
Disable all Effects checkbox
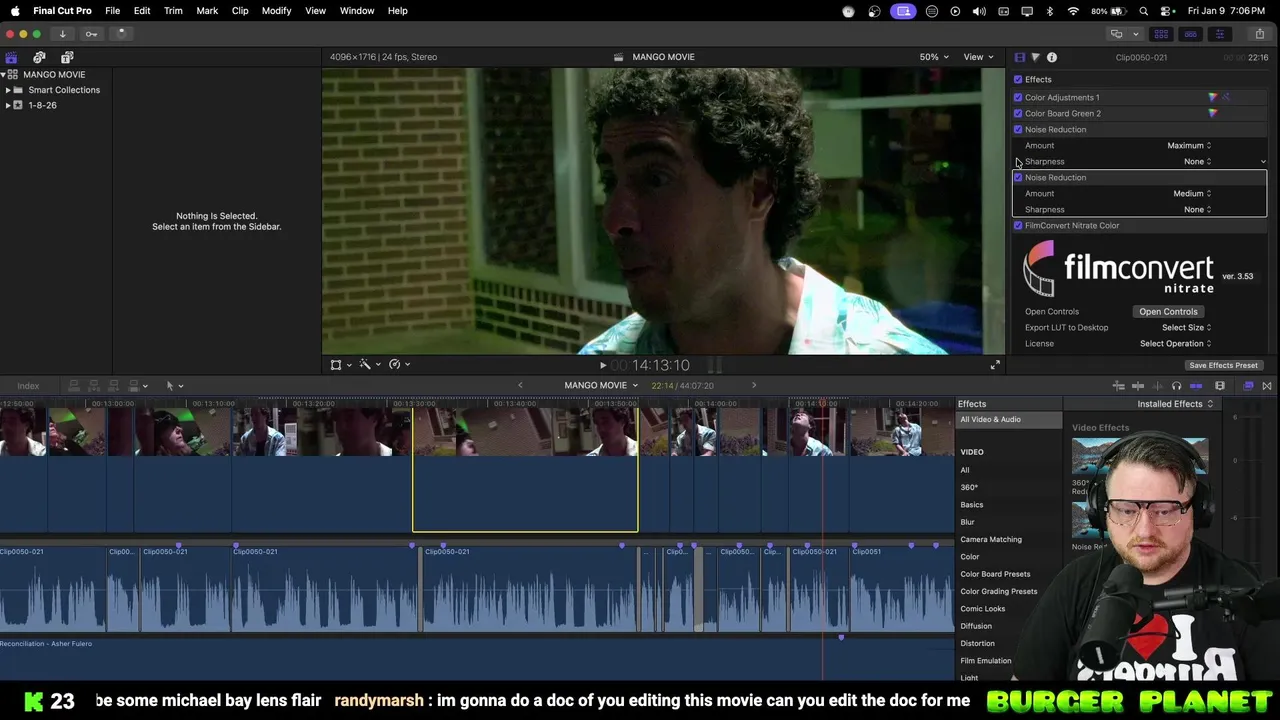click(1018, 79)
